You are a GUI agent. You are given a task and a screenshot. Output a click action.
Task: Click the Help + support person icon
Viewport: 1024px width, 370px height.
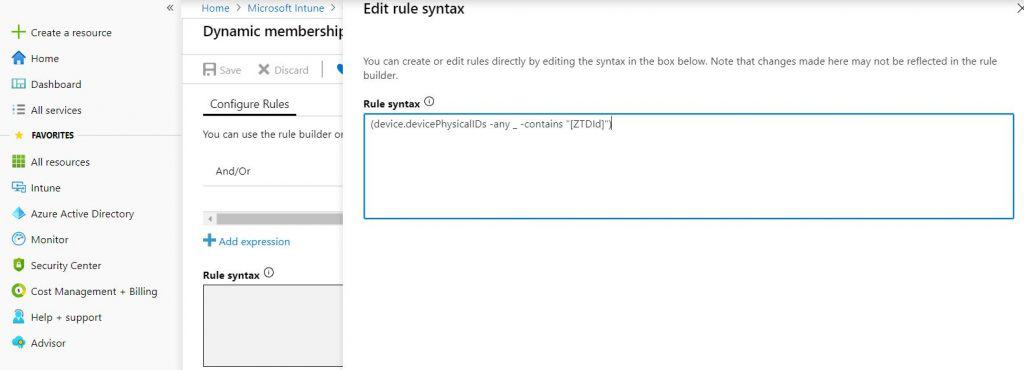tap(19, 317)
